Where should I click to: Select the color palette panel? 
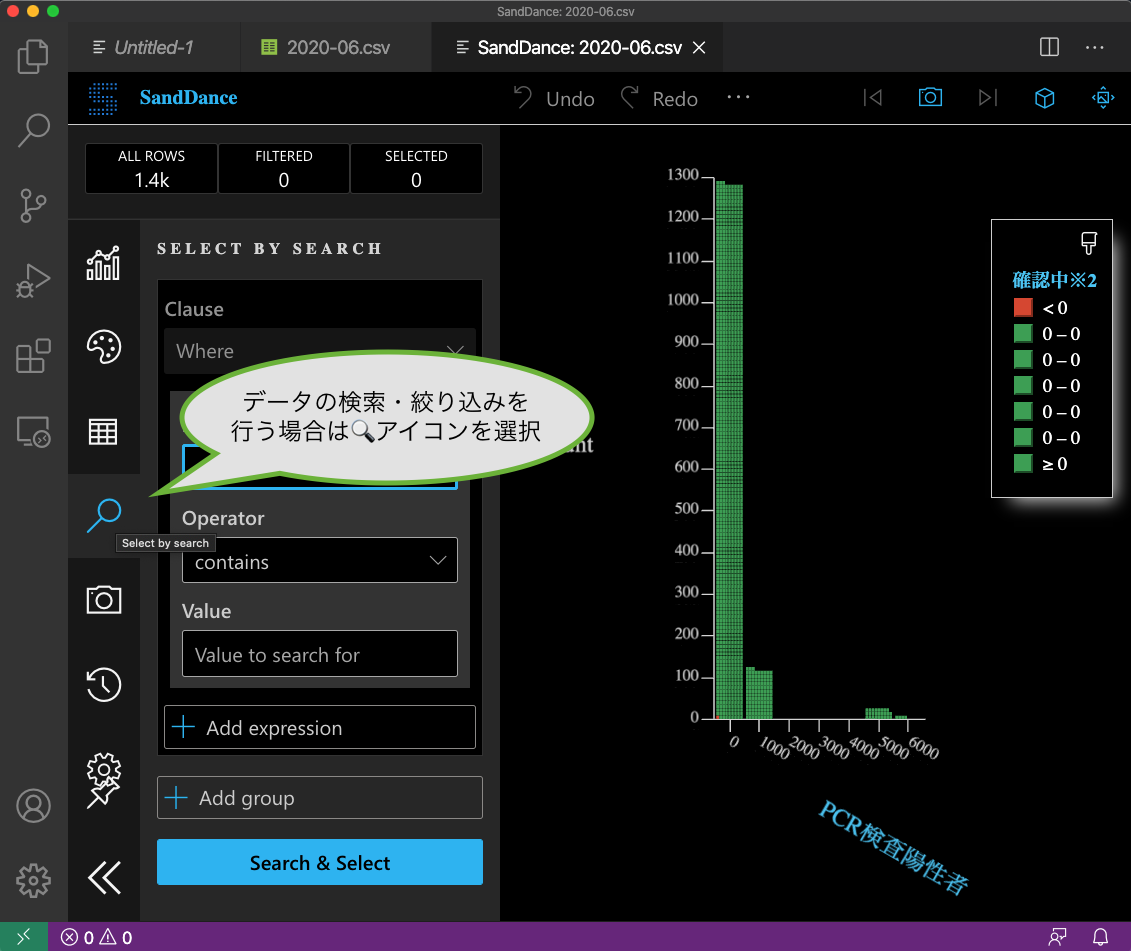[103, 347]
